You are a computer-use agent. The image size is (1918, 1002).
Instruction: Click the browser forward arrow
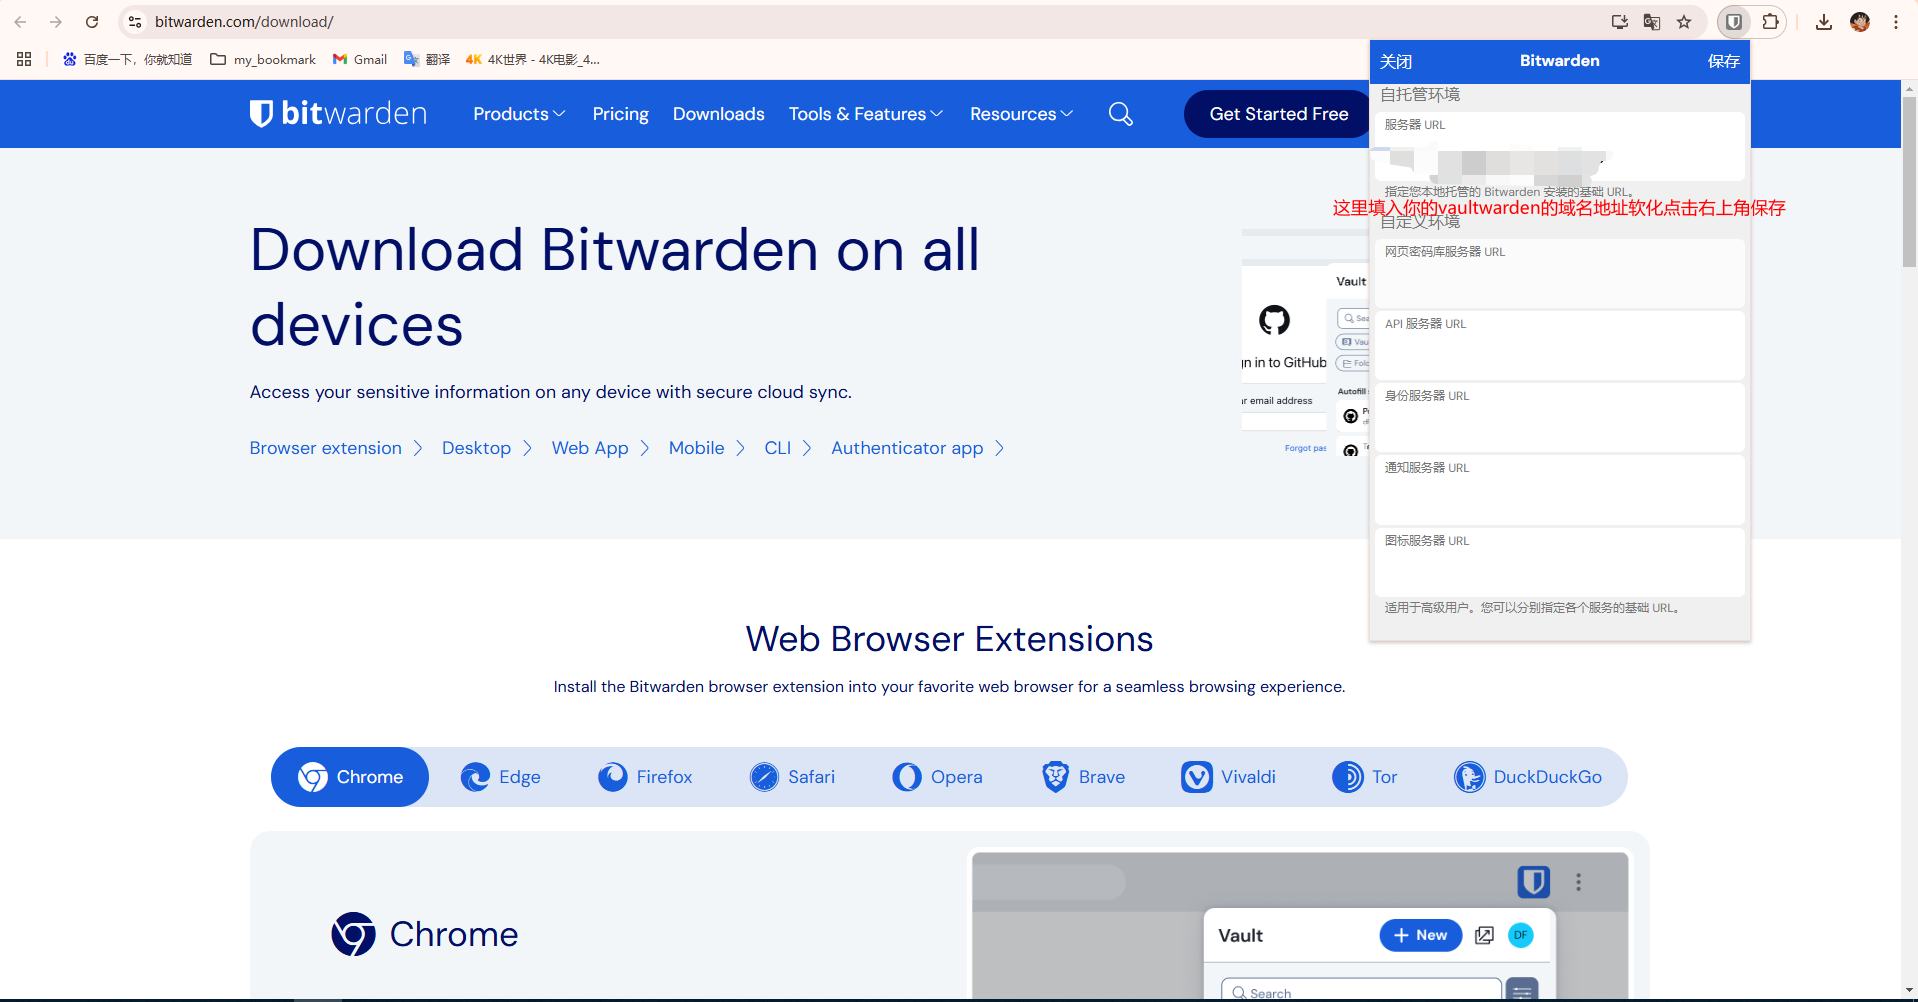pyautogui.click(x=56, y=22)
